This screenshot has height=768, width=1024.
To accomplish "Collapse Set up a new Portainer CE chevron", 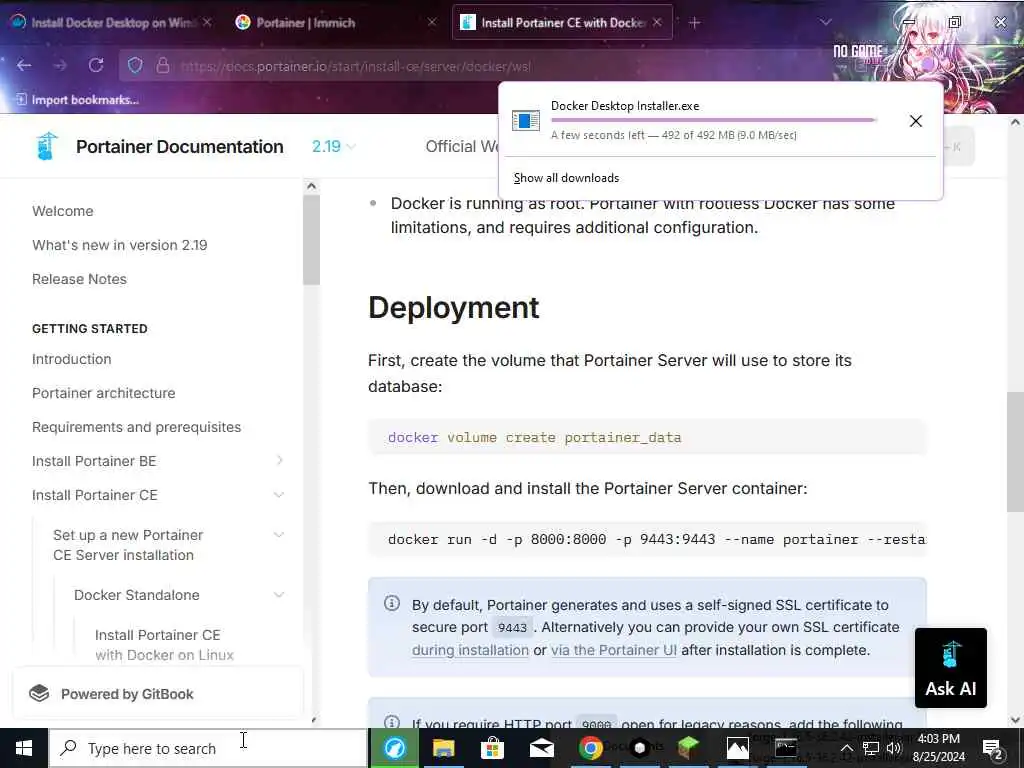I will tap(279, 535).
